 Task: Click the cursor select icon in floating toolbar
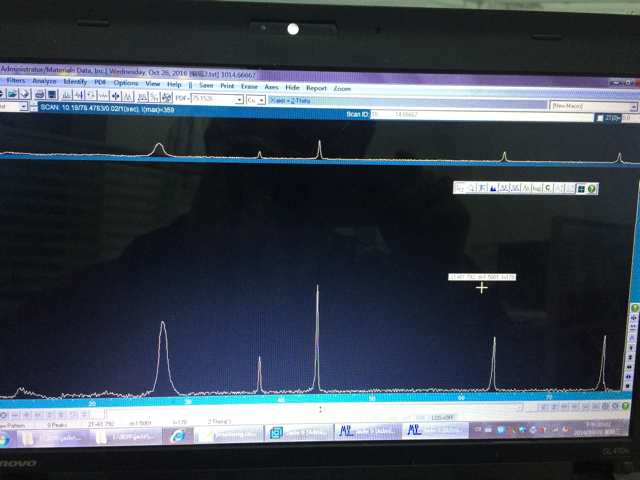[x=460, y=188]
